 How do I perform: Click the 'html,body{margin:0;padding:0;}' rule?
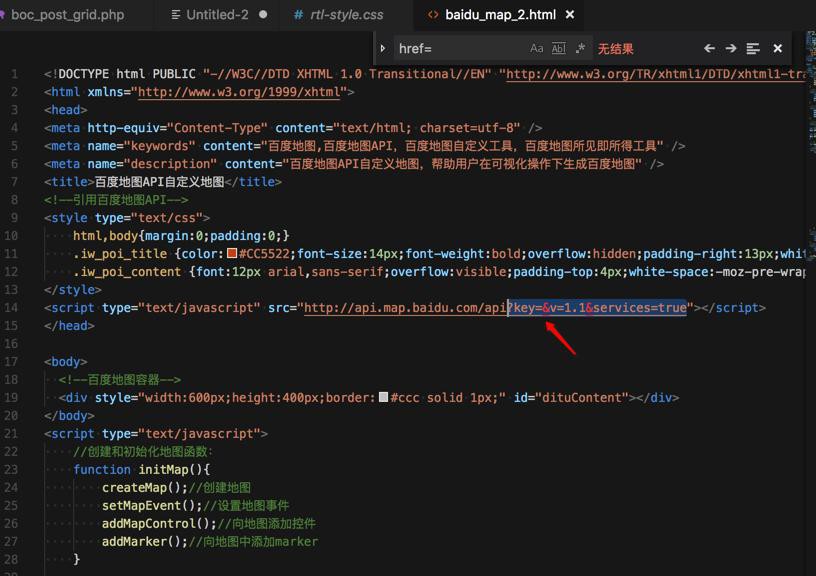tap(181, 236)
